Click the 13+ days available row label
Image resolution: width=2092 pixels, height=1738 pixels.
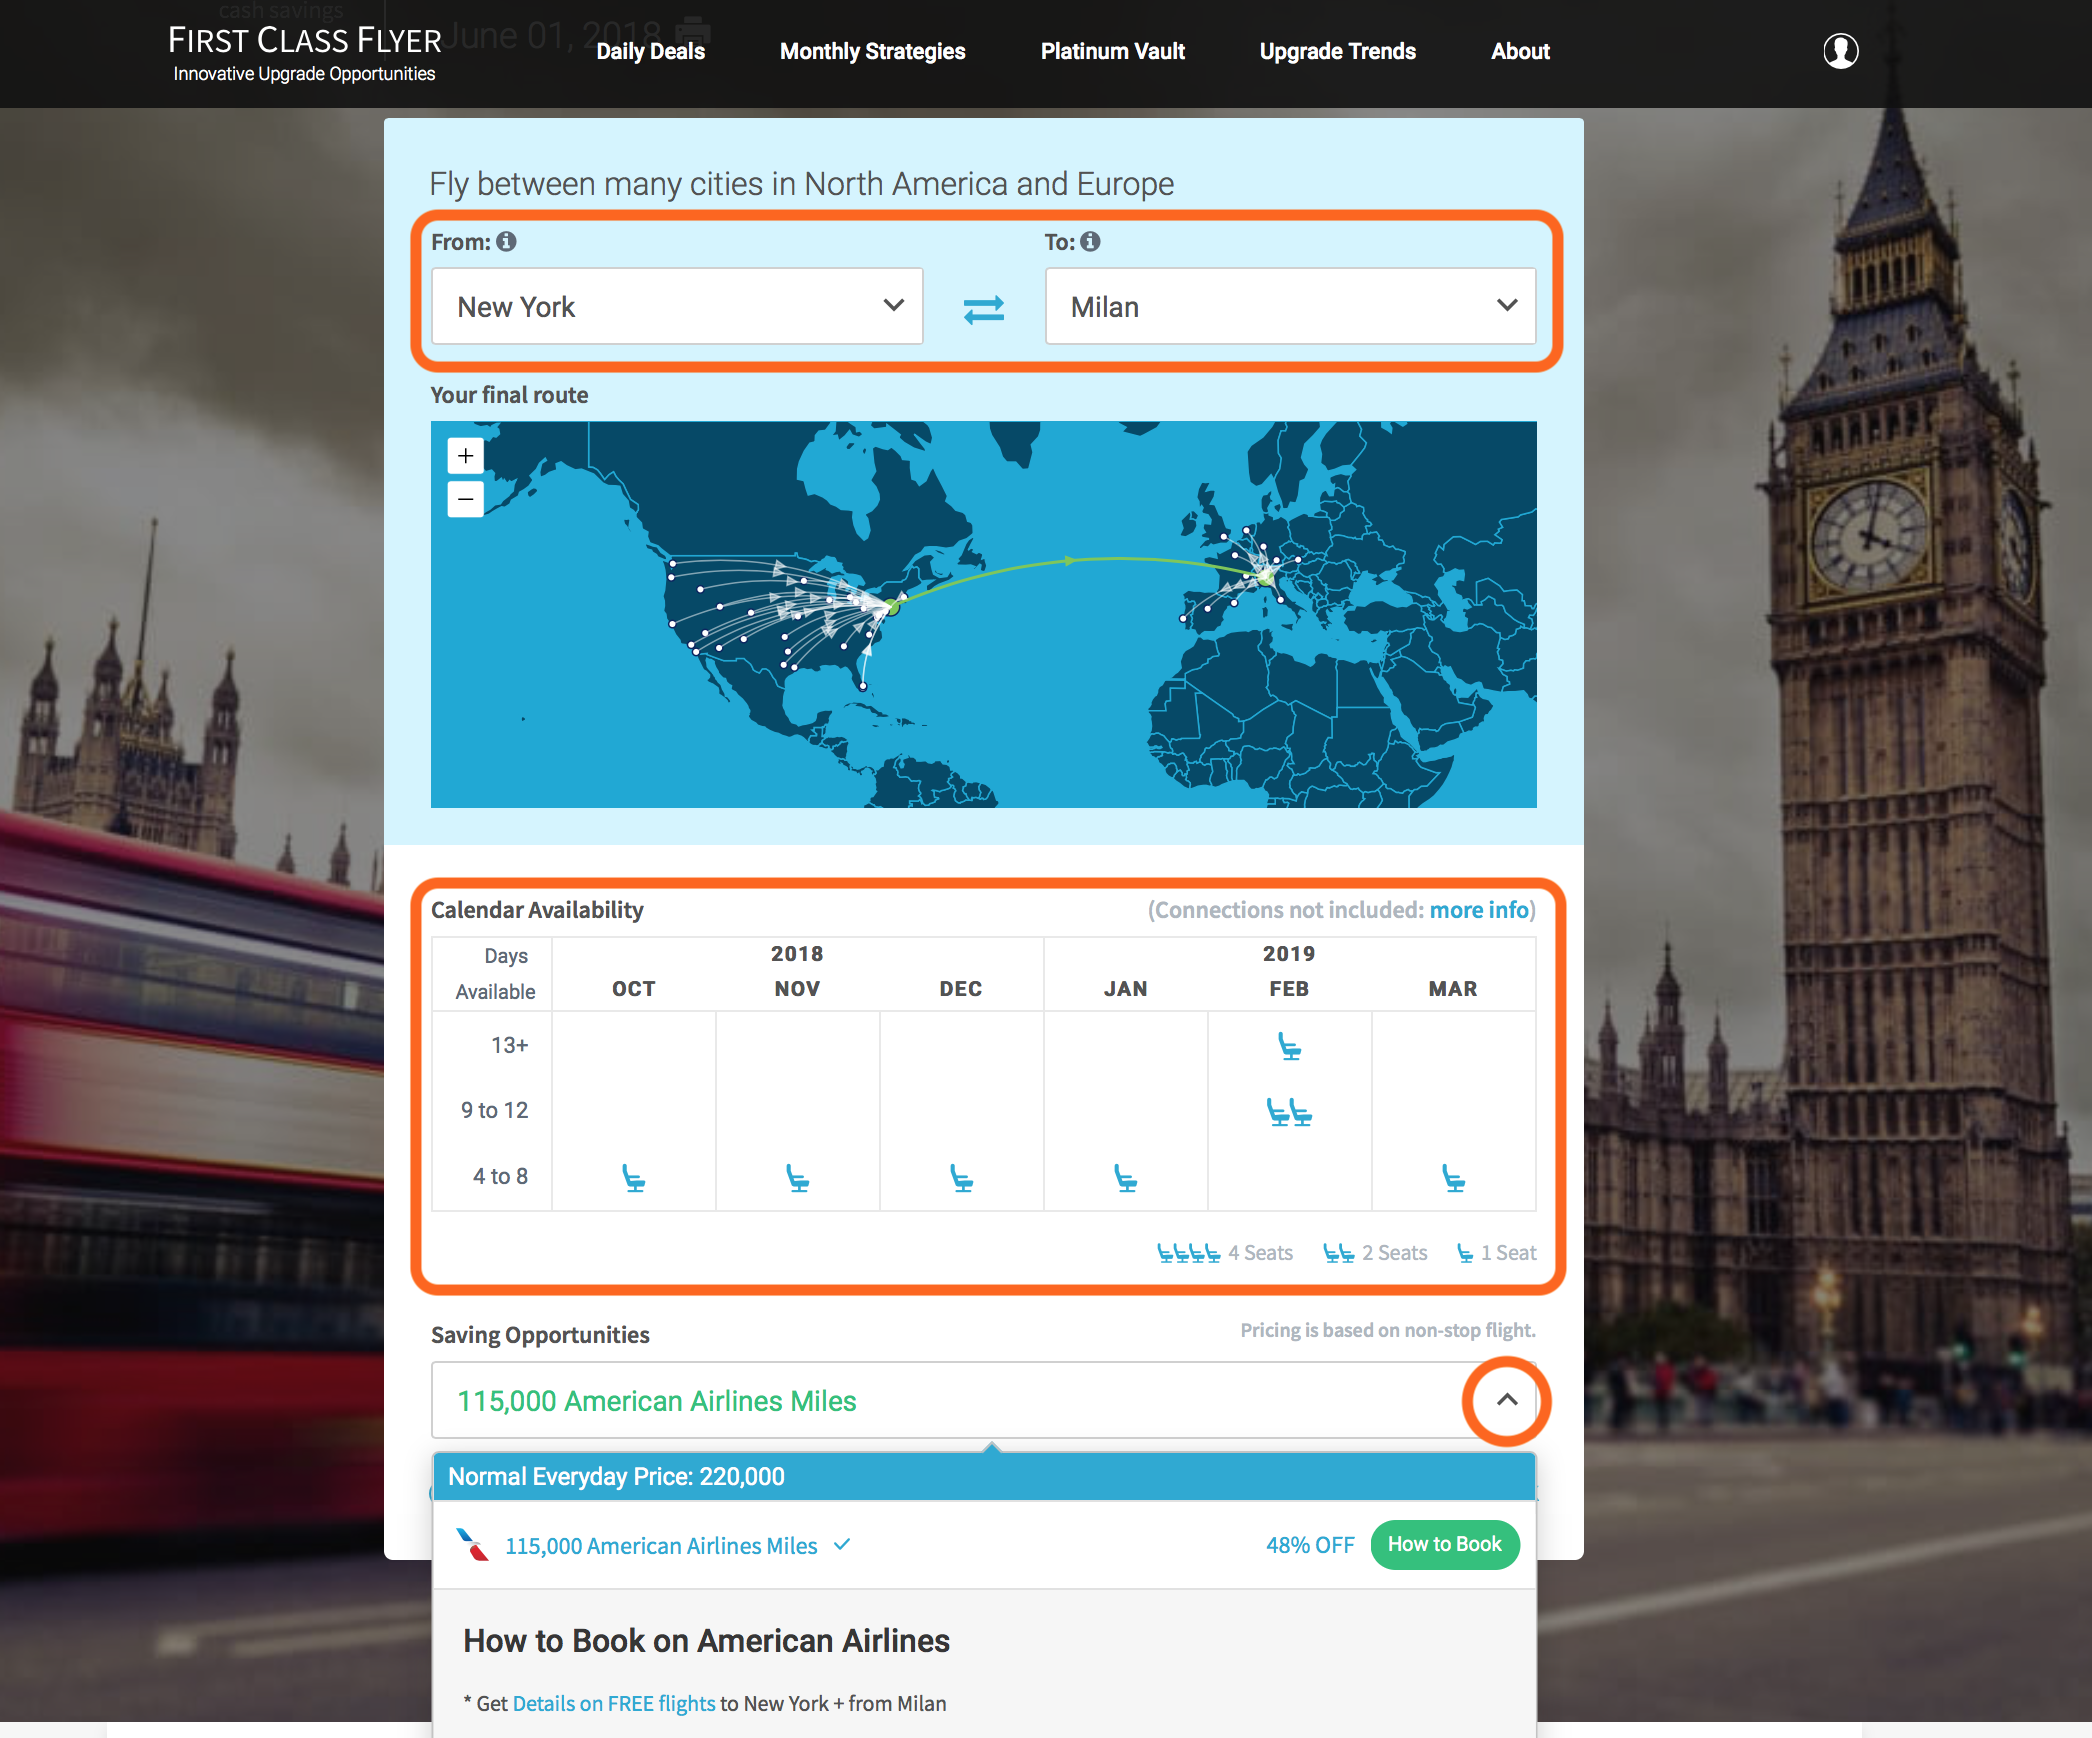(x=509, y=1045)
